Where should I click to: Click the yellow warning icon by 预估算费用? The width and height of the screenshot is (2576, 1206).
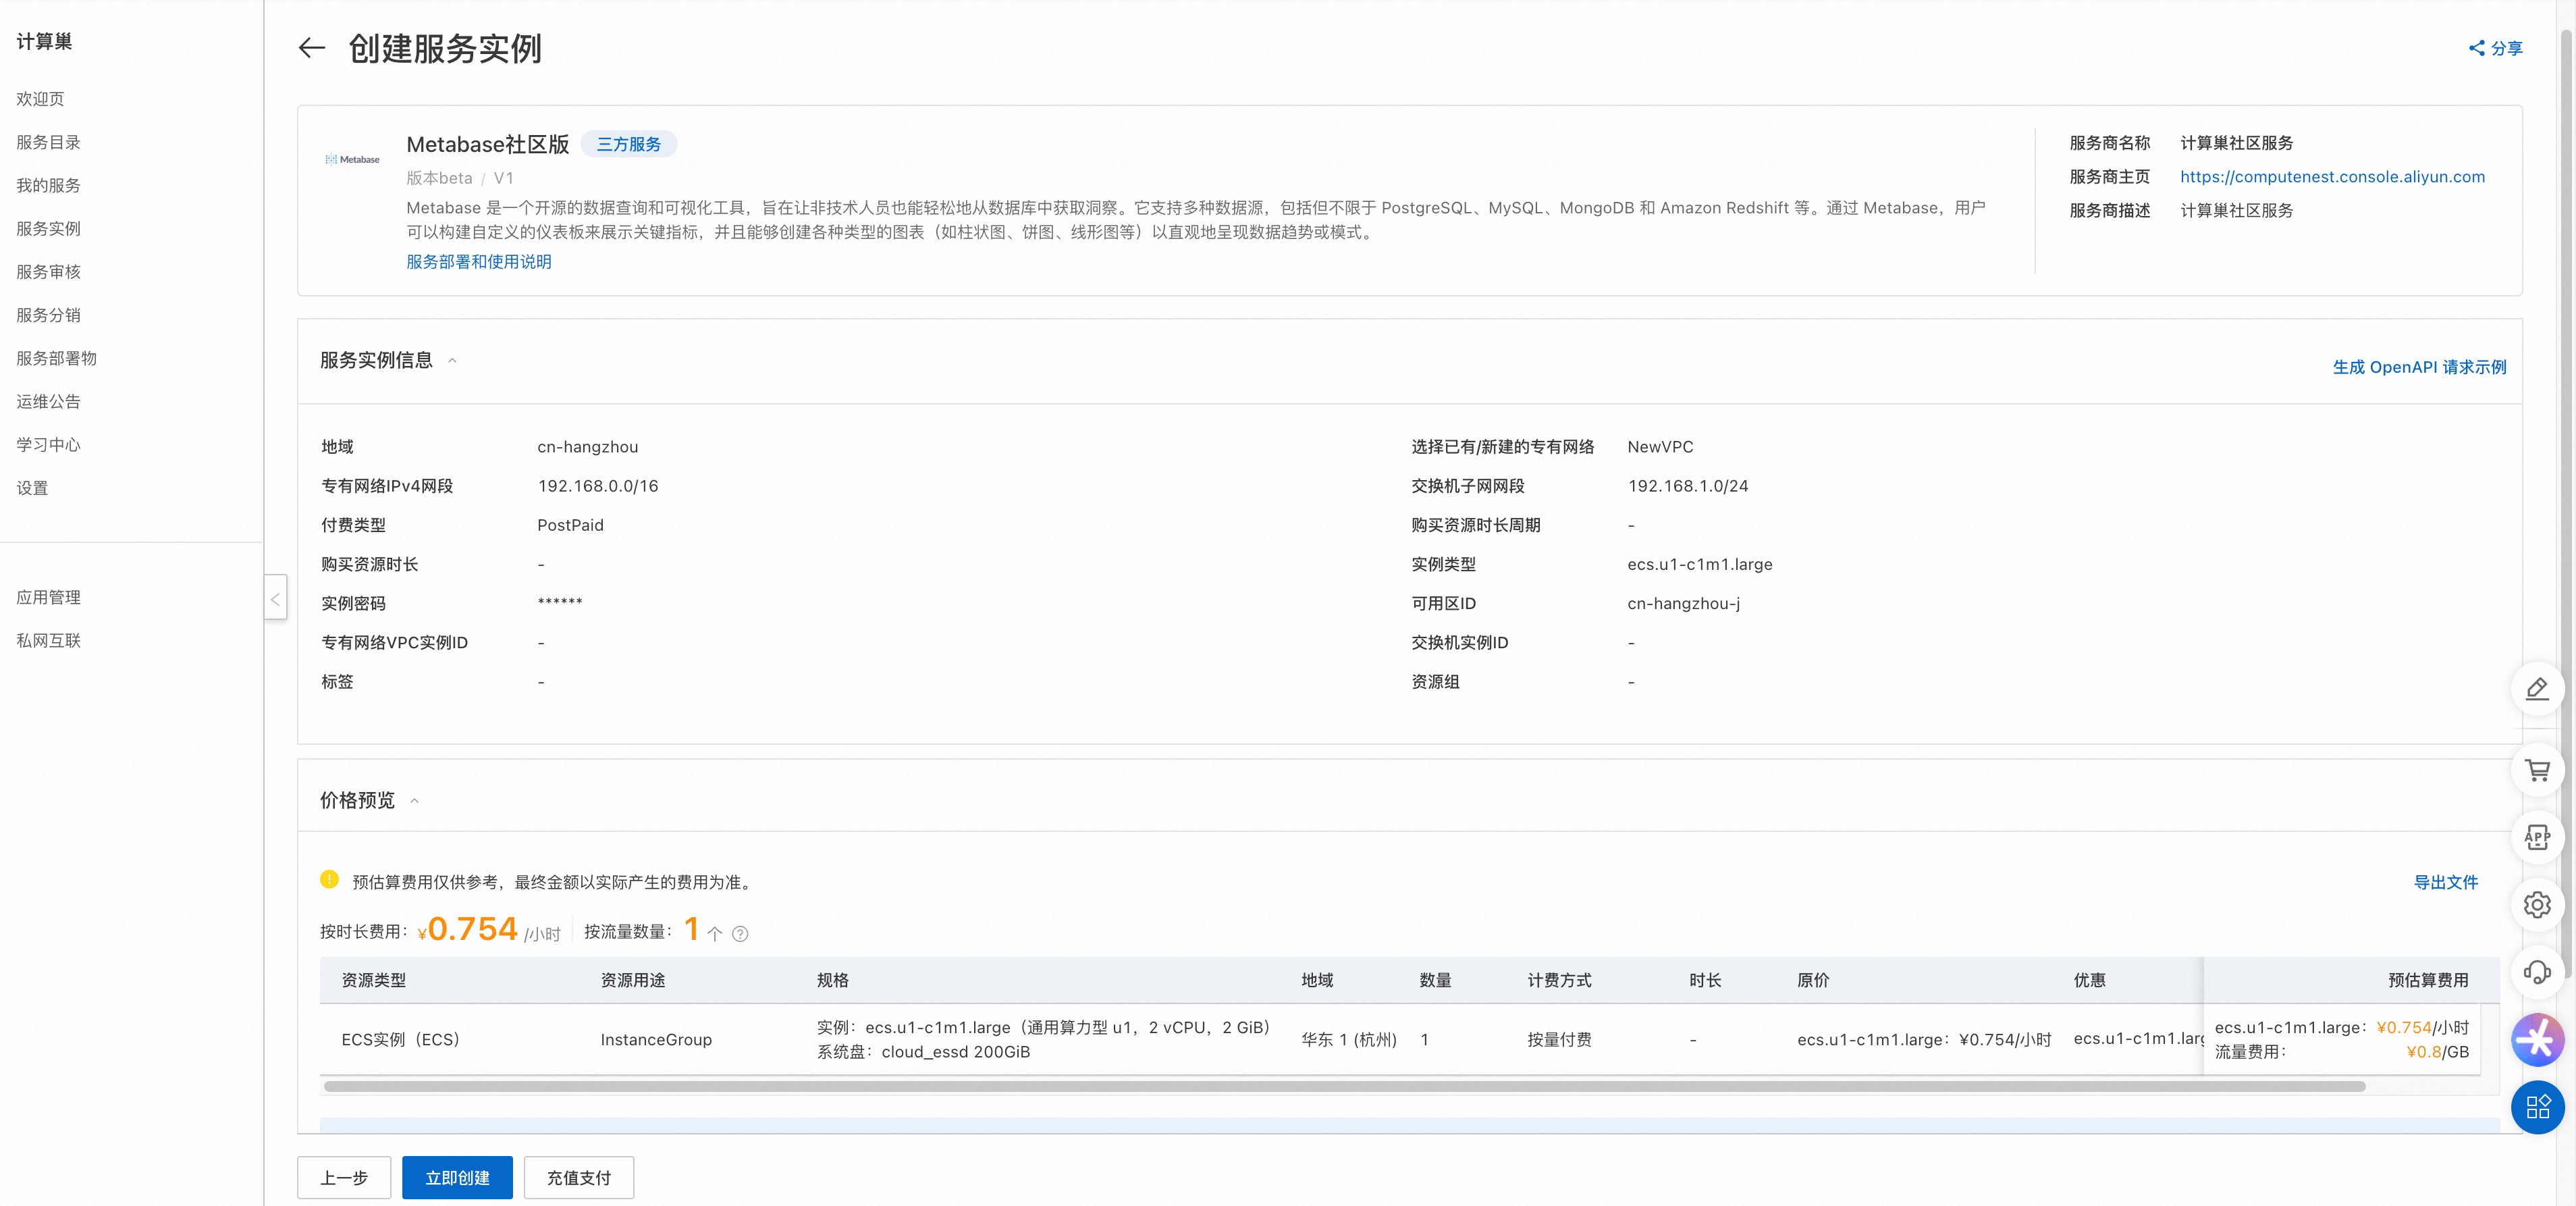pyautogui.click(x=329, y=880)
